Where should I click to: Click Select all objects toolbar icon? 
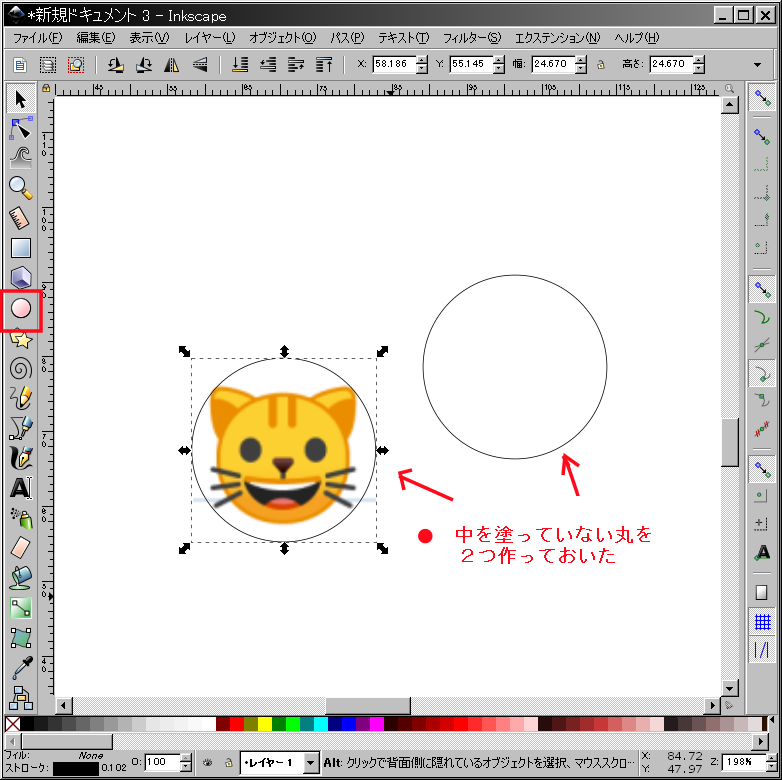pyautogui.click(x=19, y=64)
